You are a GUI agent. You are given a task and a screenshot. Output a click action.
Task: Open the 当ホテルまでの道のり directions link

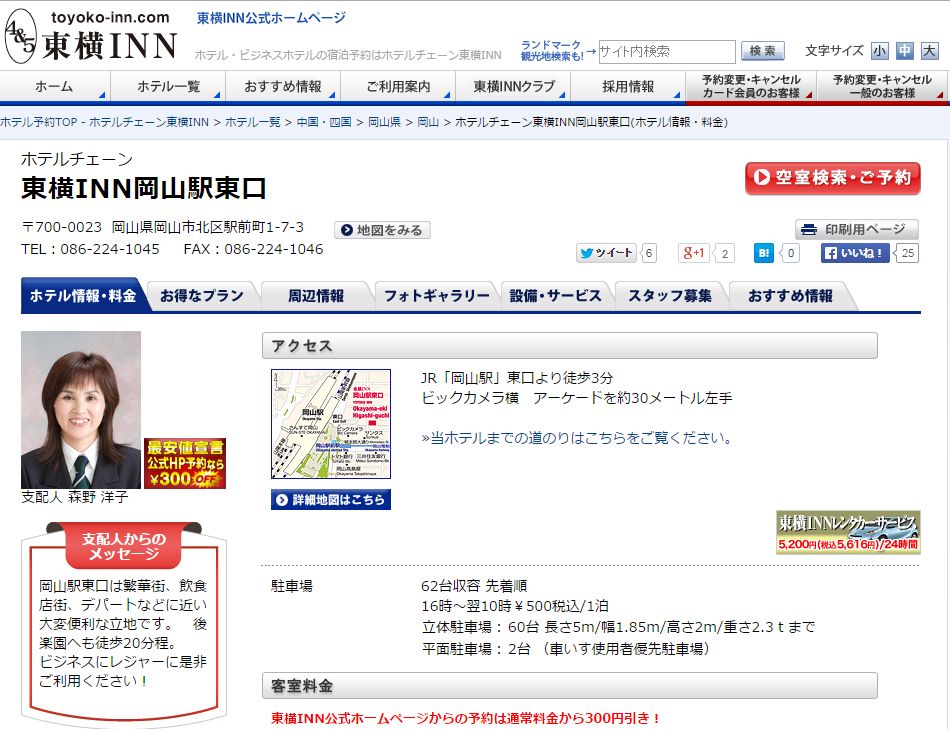(577, 438)
